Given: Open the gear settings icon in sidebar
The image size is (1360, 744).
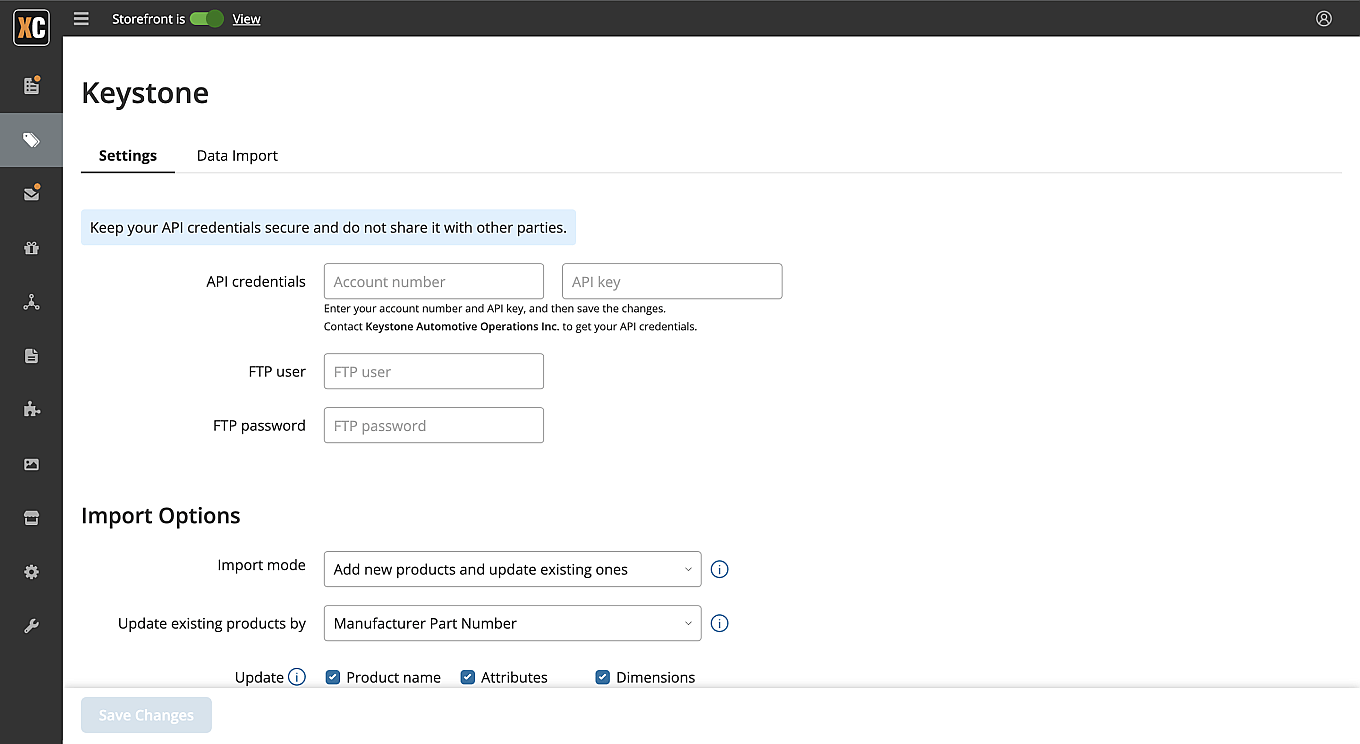Looking at the screenshot, I should click(31, 572).
